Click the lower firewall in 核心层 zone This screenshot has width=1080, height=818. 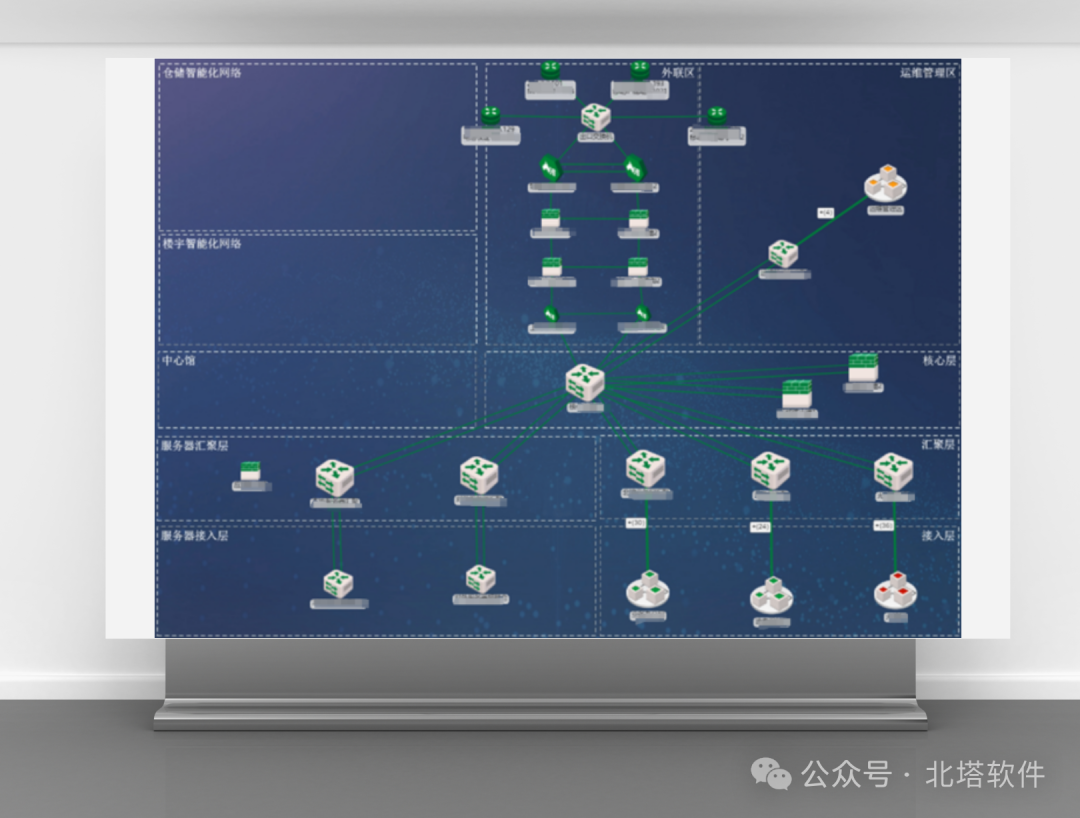(x=797, y=395)
